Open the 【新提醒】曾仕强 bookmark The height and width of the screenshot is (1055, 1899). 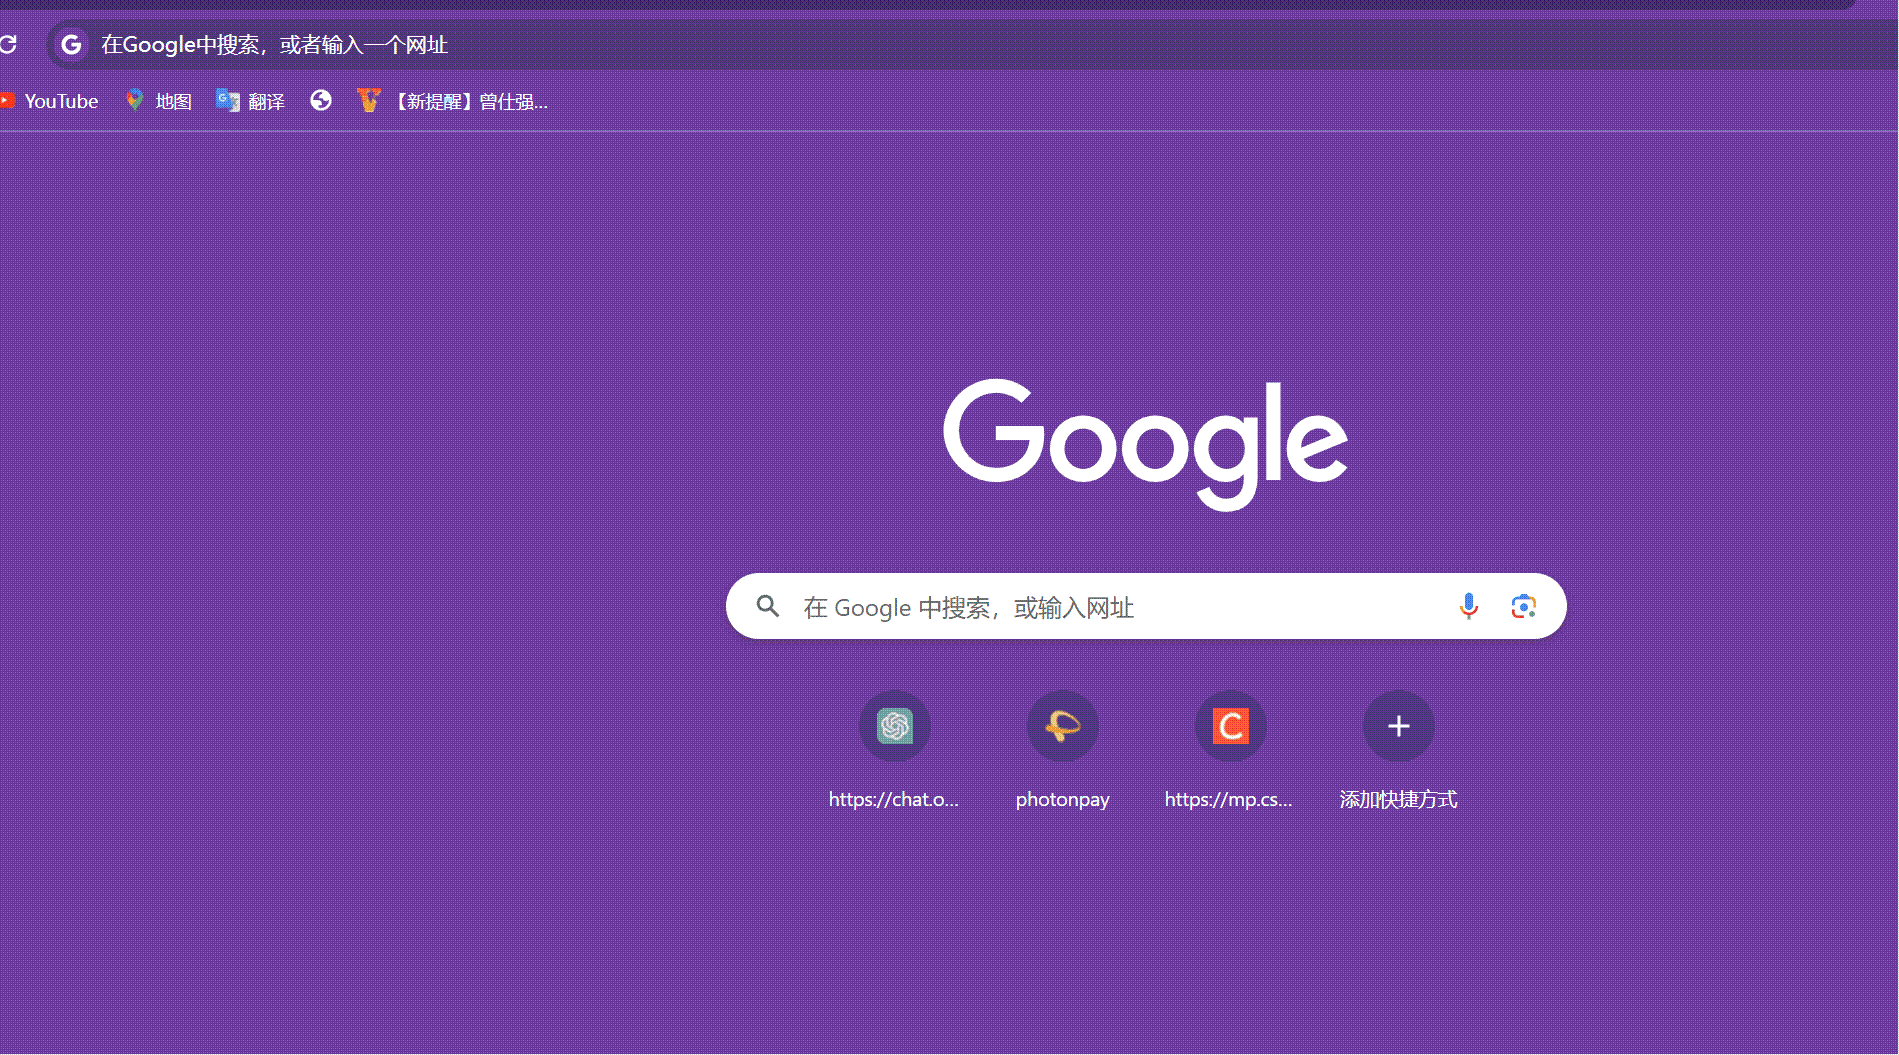pos(453,101)
